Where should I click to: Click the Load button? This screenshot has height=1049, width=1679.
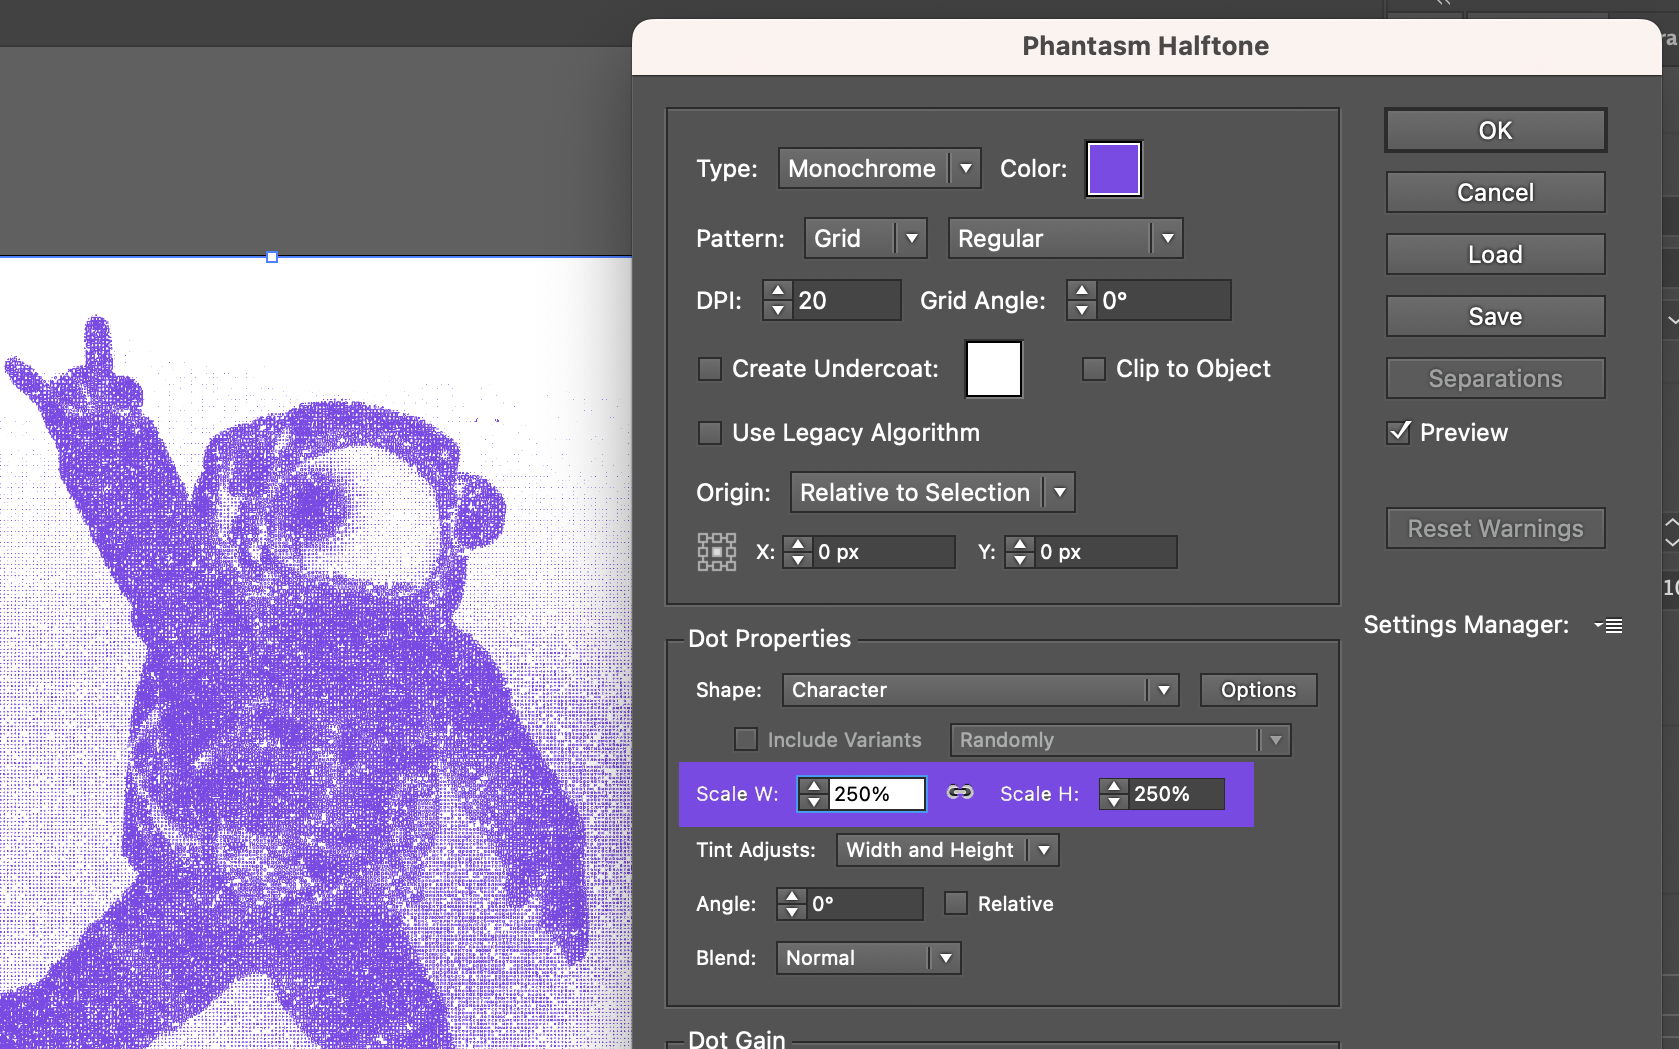[x=1495, y=254]
